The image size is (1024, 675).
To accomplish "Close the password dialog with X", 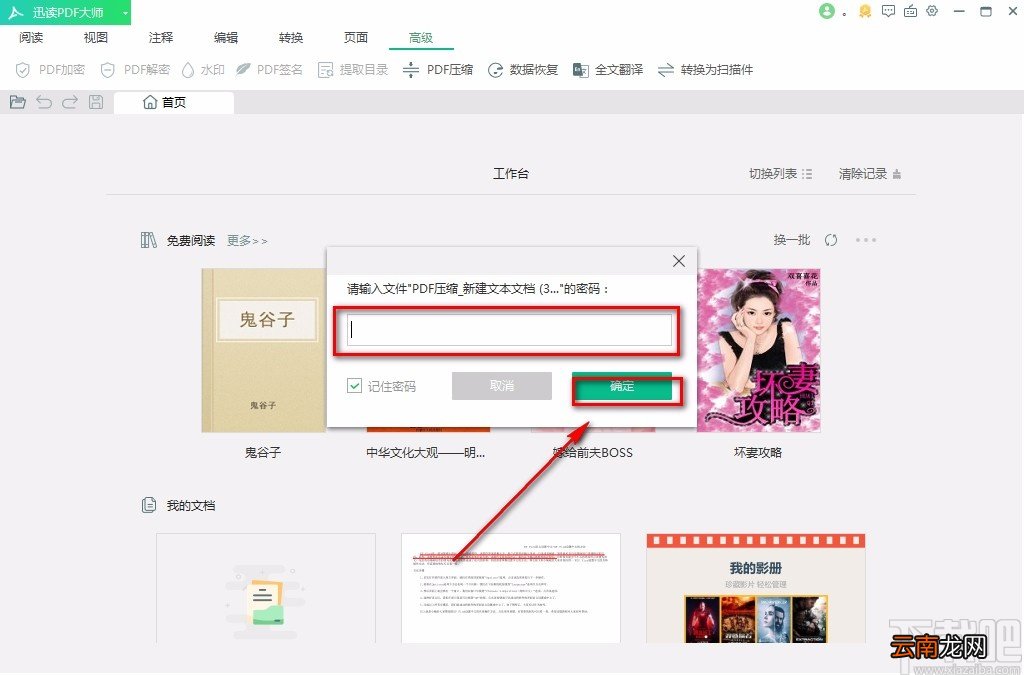I will click(x=679, y=261).
